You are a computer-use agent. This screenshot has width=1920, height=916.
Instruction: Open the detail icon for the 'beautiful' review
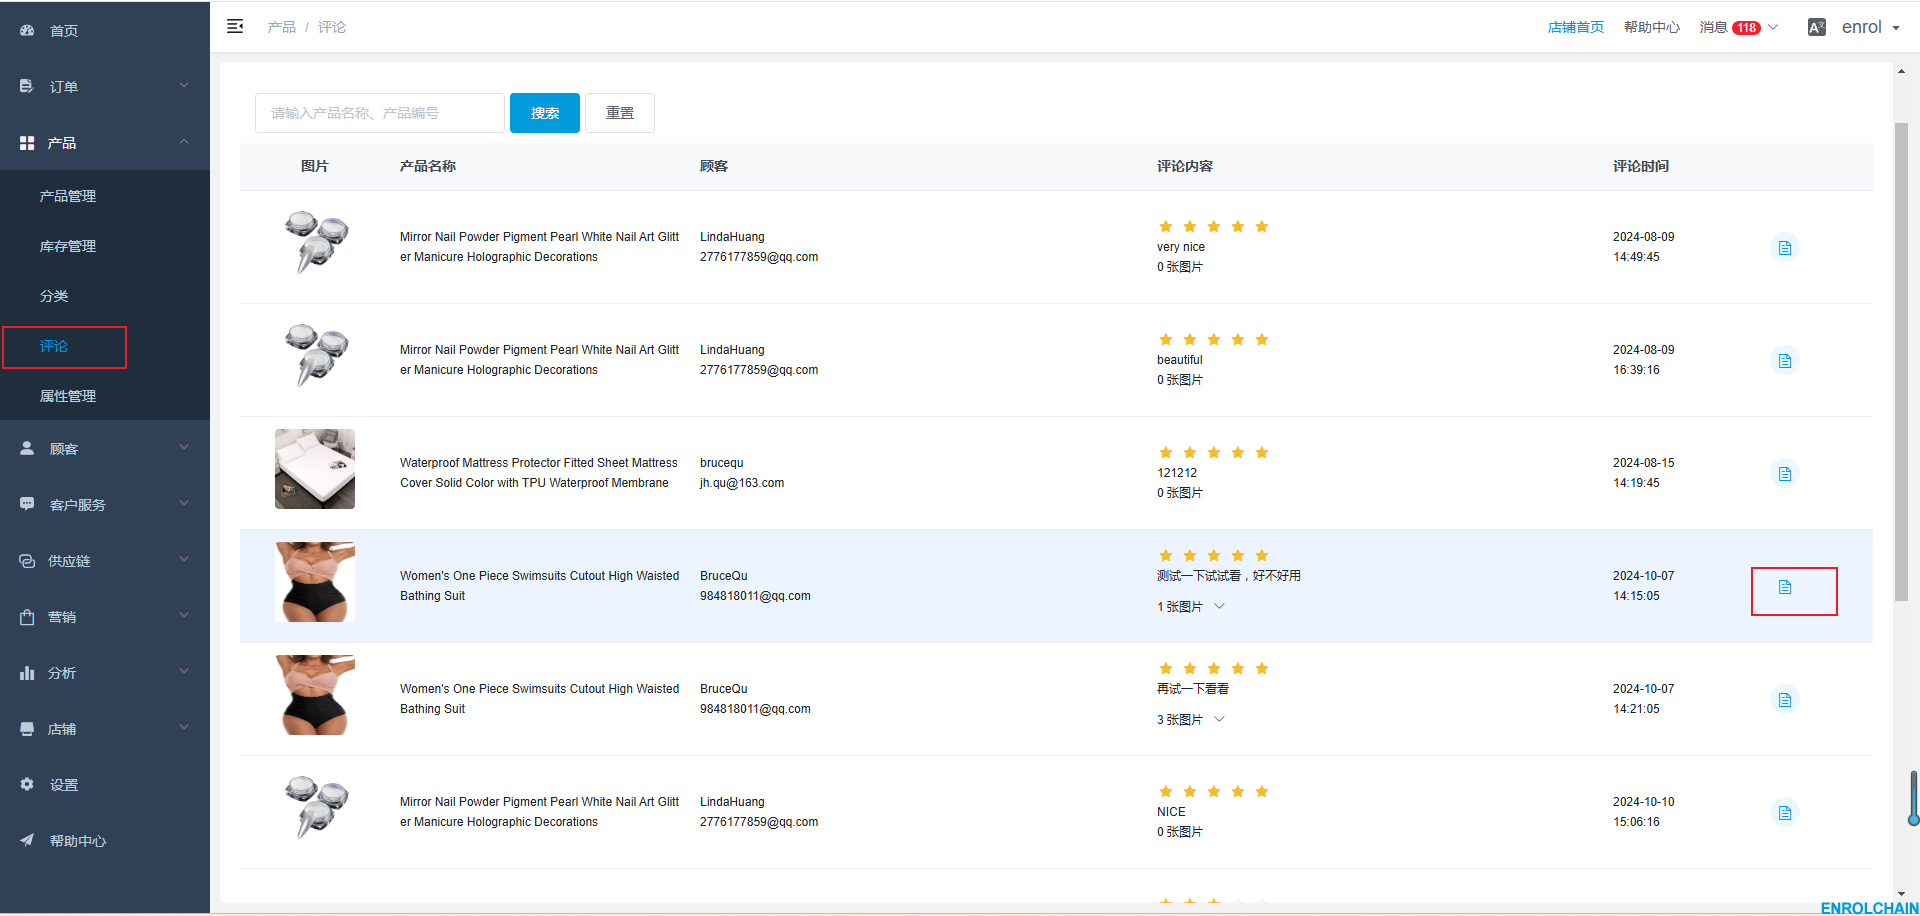click(x=1785, y=360)
